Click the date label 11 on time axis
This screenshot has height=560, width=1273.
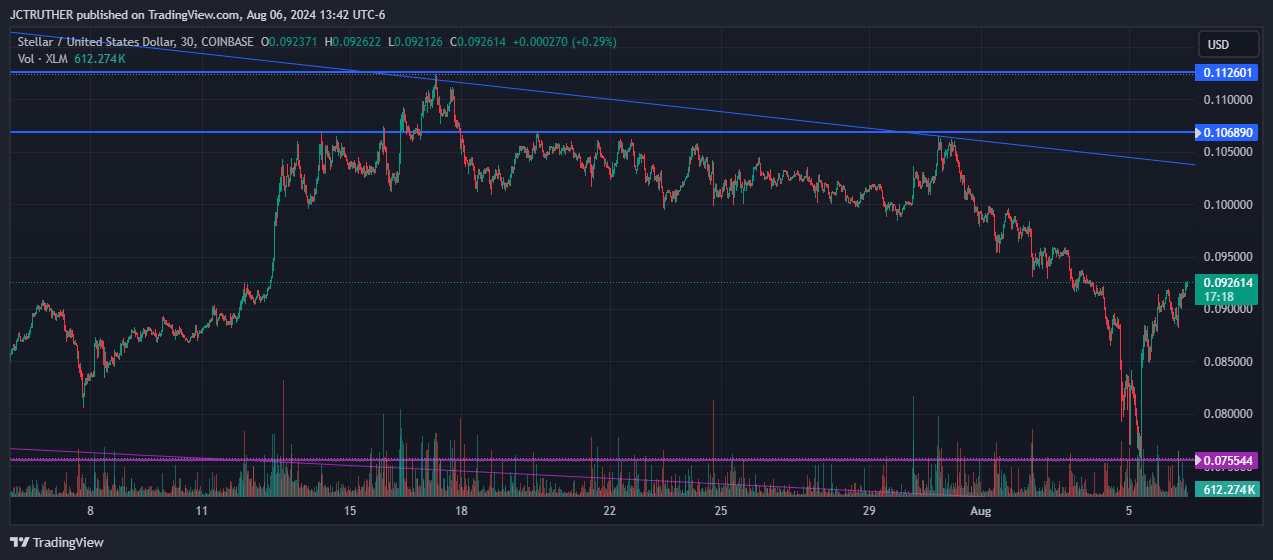click(202, 511)
